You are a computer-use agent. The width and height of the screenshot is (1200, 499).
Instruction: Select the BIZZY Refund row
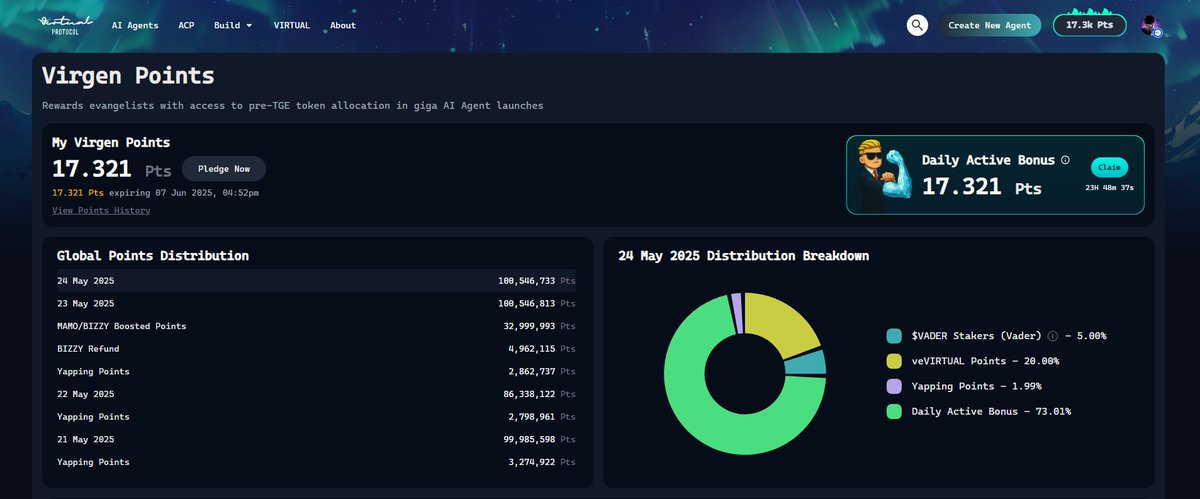(x=316, y=349)
